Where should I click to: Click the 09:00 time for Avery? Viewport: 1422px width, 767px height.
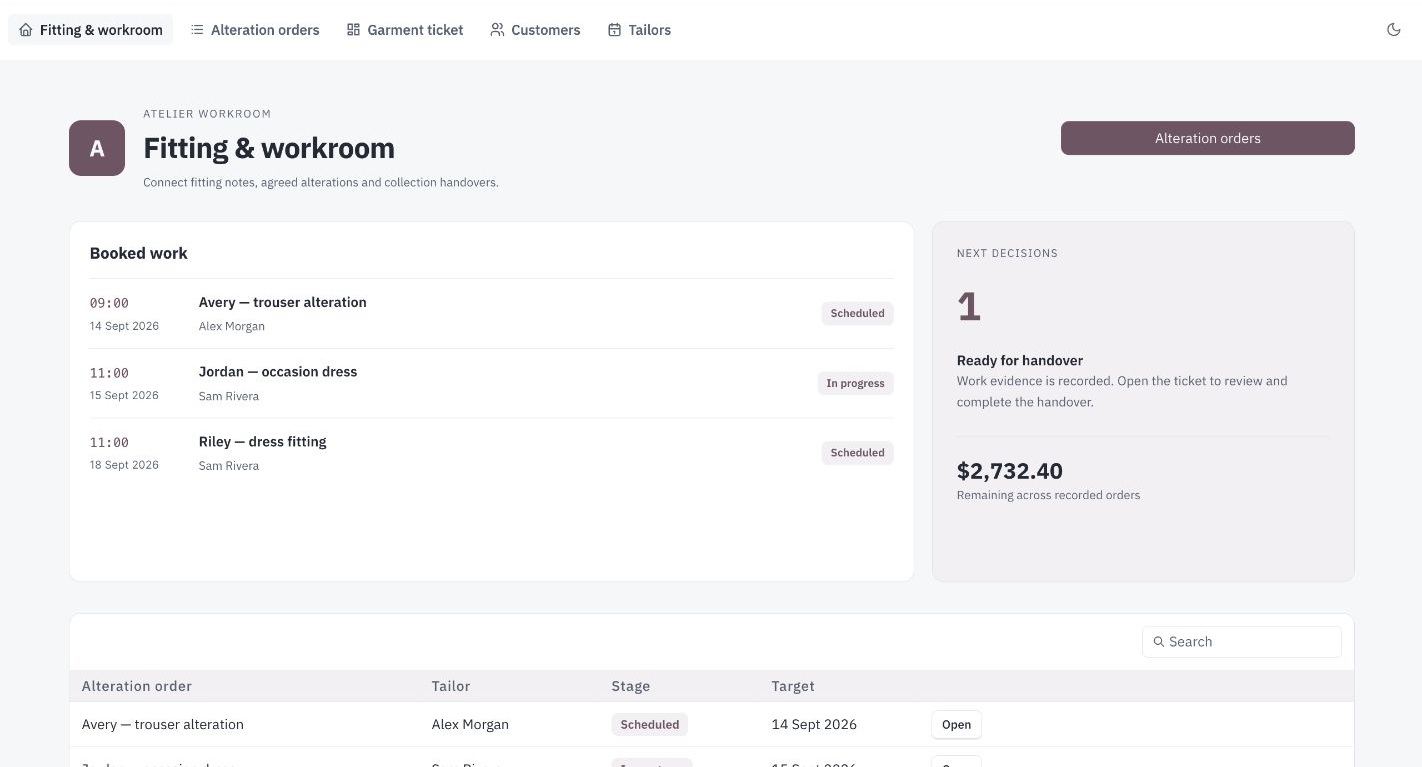point(109,303)
